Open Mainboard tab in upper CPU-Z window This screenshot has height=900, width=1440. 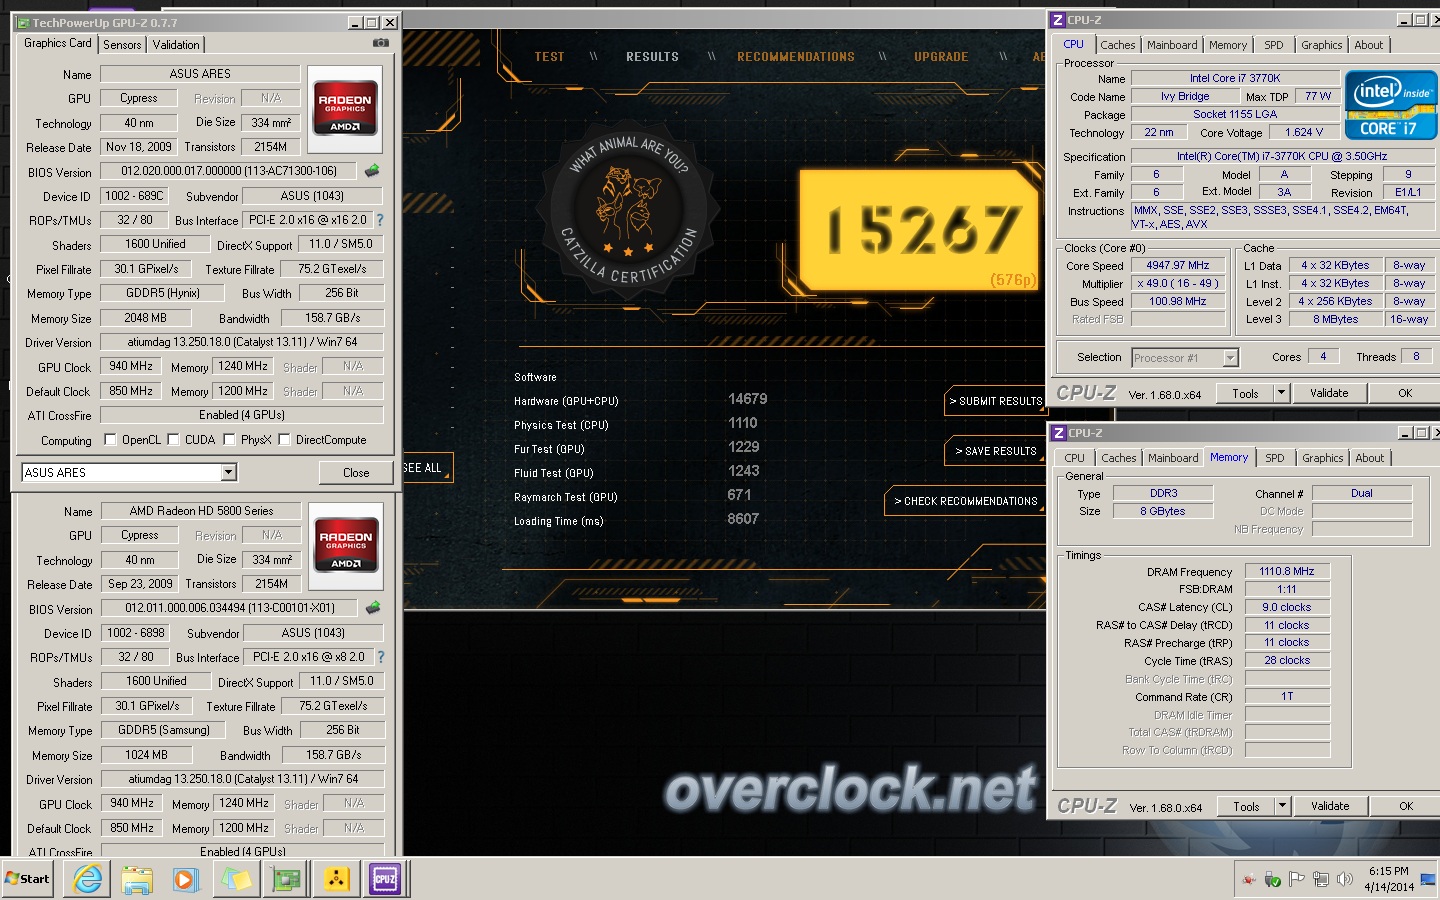[1172, 45]
